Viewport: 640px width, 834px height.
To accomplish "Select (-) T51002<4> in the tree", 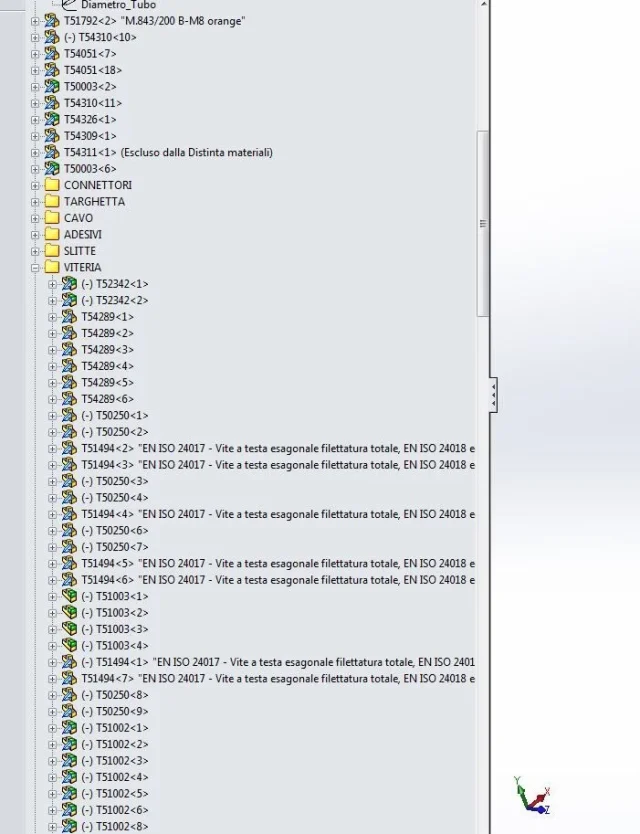I will [x=115, y=778].
